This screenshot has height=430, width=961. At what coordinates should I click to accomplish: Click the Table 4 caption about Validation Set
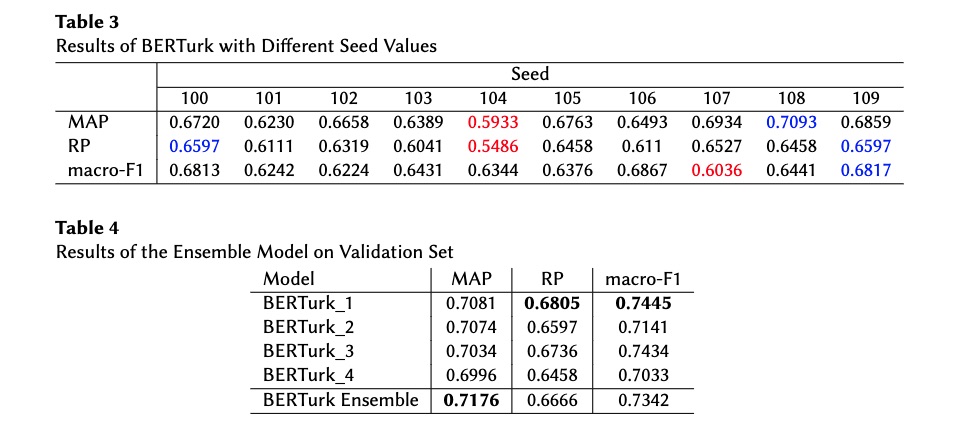(254, 252)
